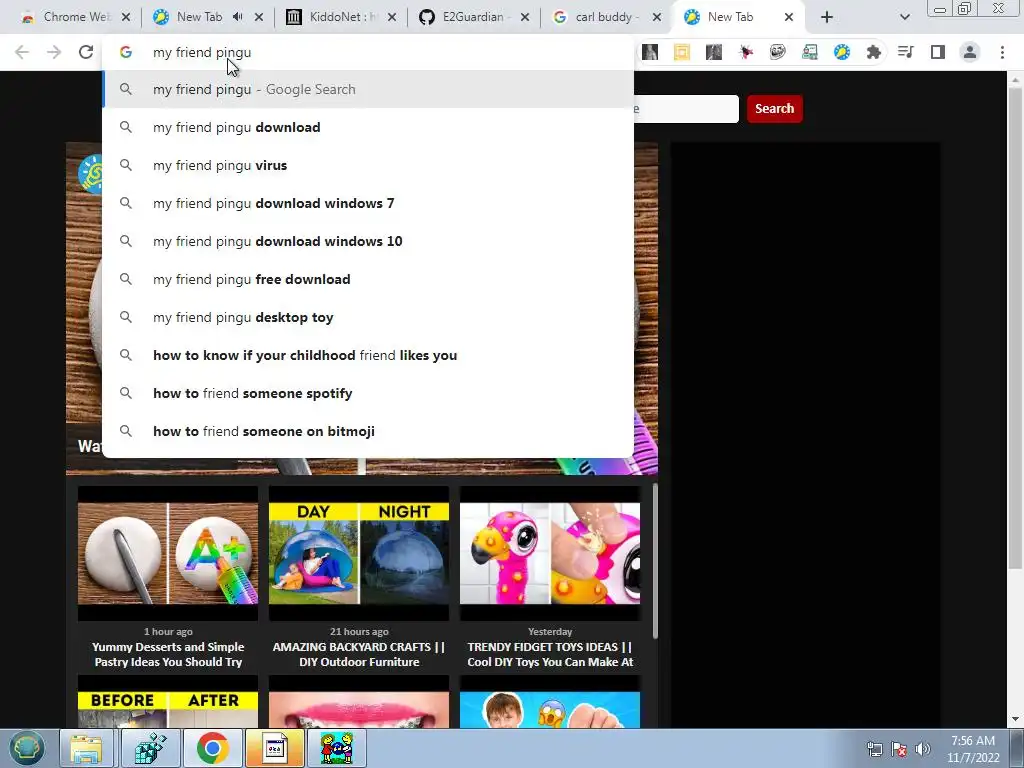Open the Registry Editor cubes taskbar icon
The height and width of the screenshot is (768, 1024).
150,748
